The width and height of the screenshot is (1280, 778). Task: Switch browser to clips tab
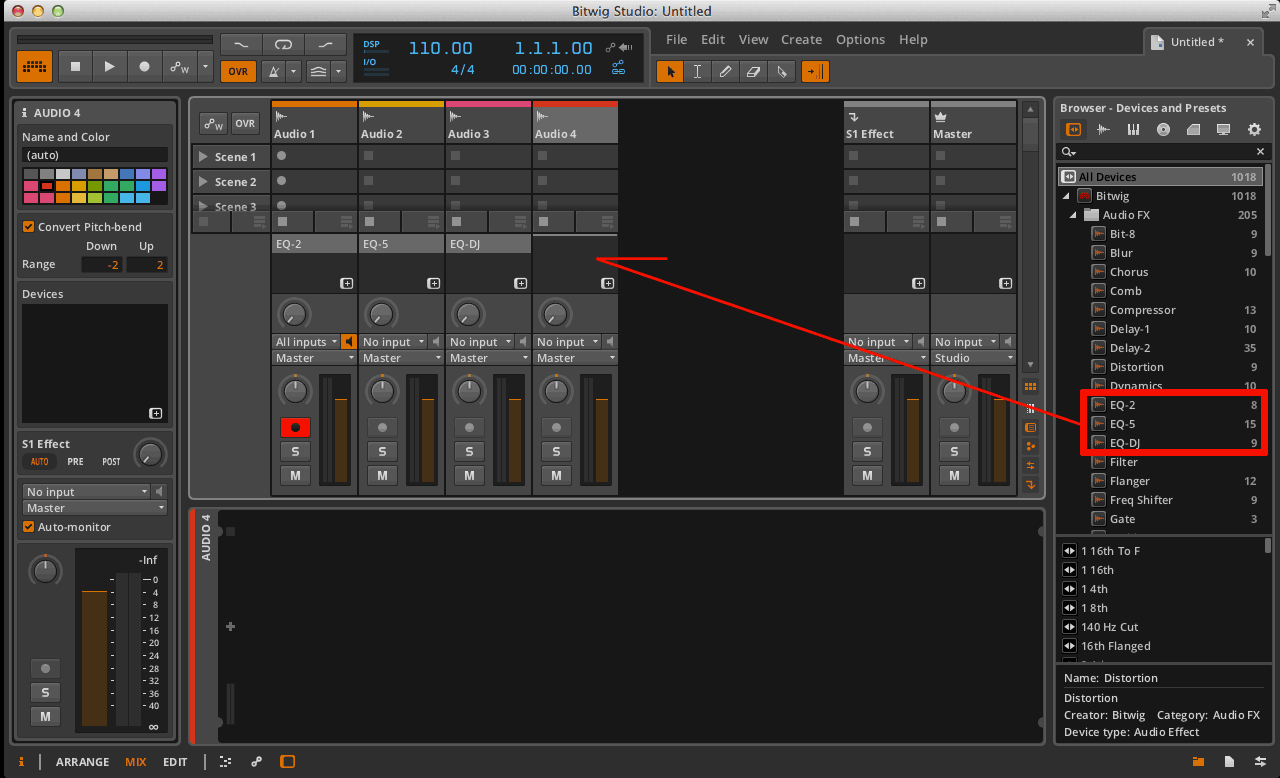tap(1193, 129)
